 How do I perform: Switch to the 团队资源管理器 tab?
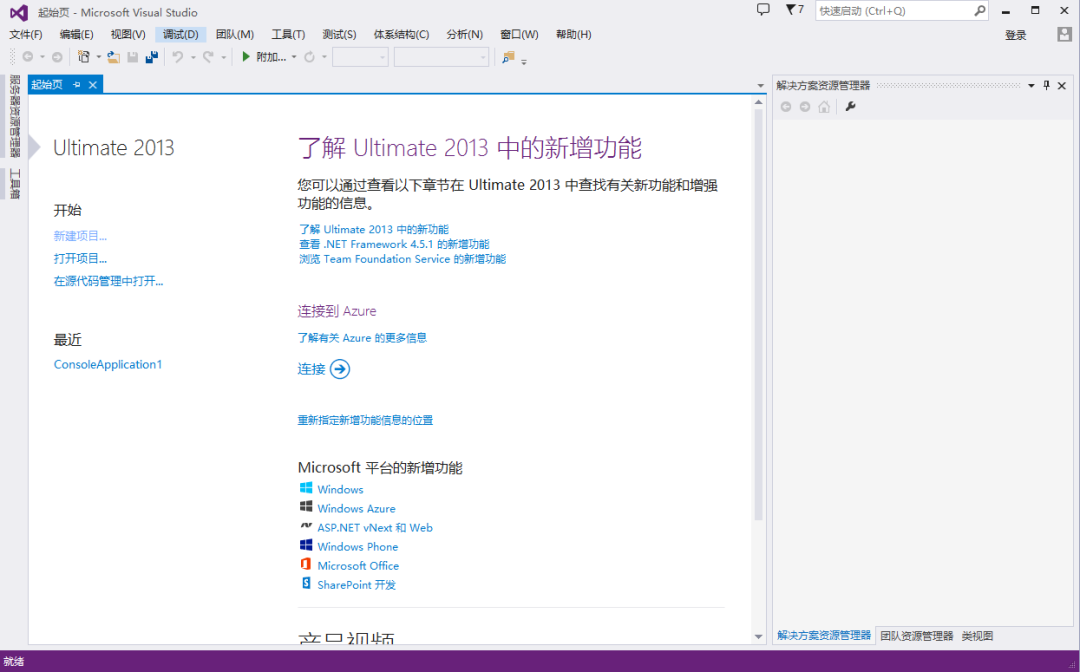point(916,636)
